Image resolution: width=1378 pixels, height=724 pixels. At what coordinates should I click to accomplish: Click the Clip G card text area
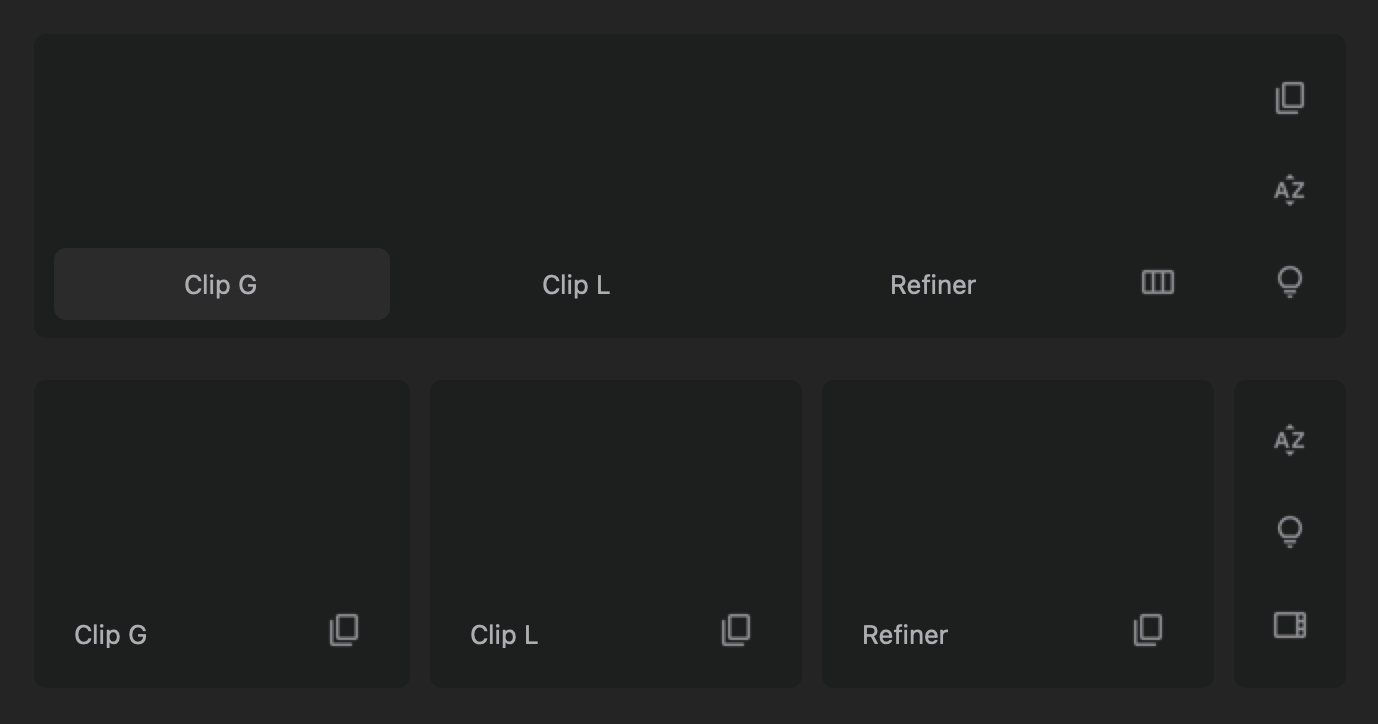222,490
